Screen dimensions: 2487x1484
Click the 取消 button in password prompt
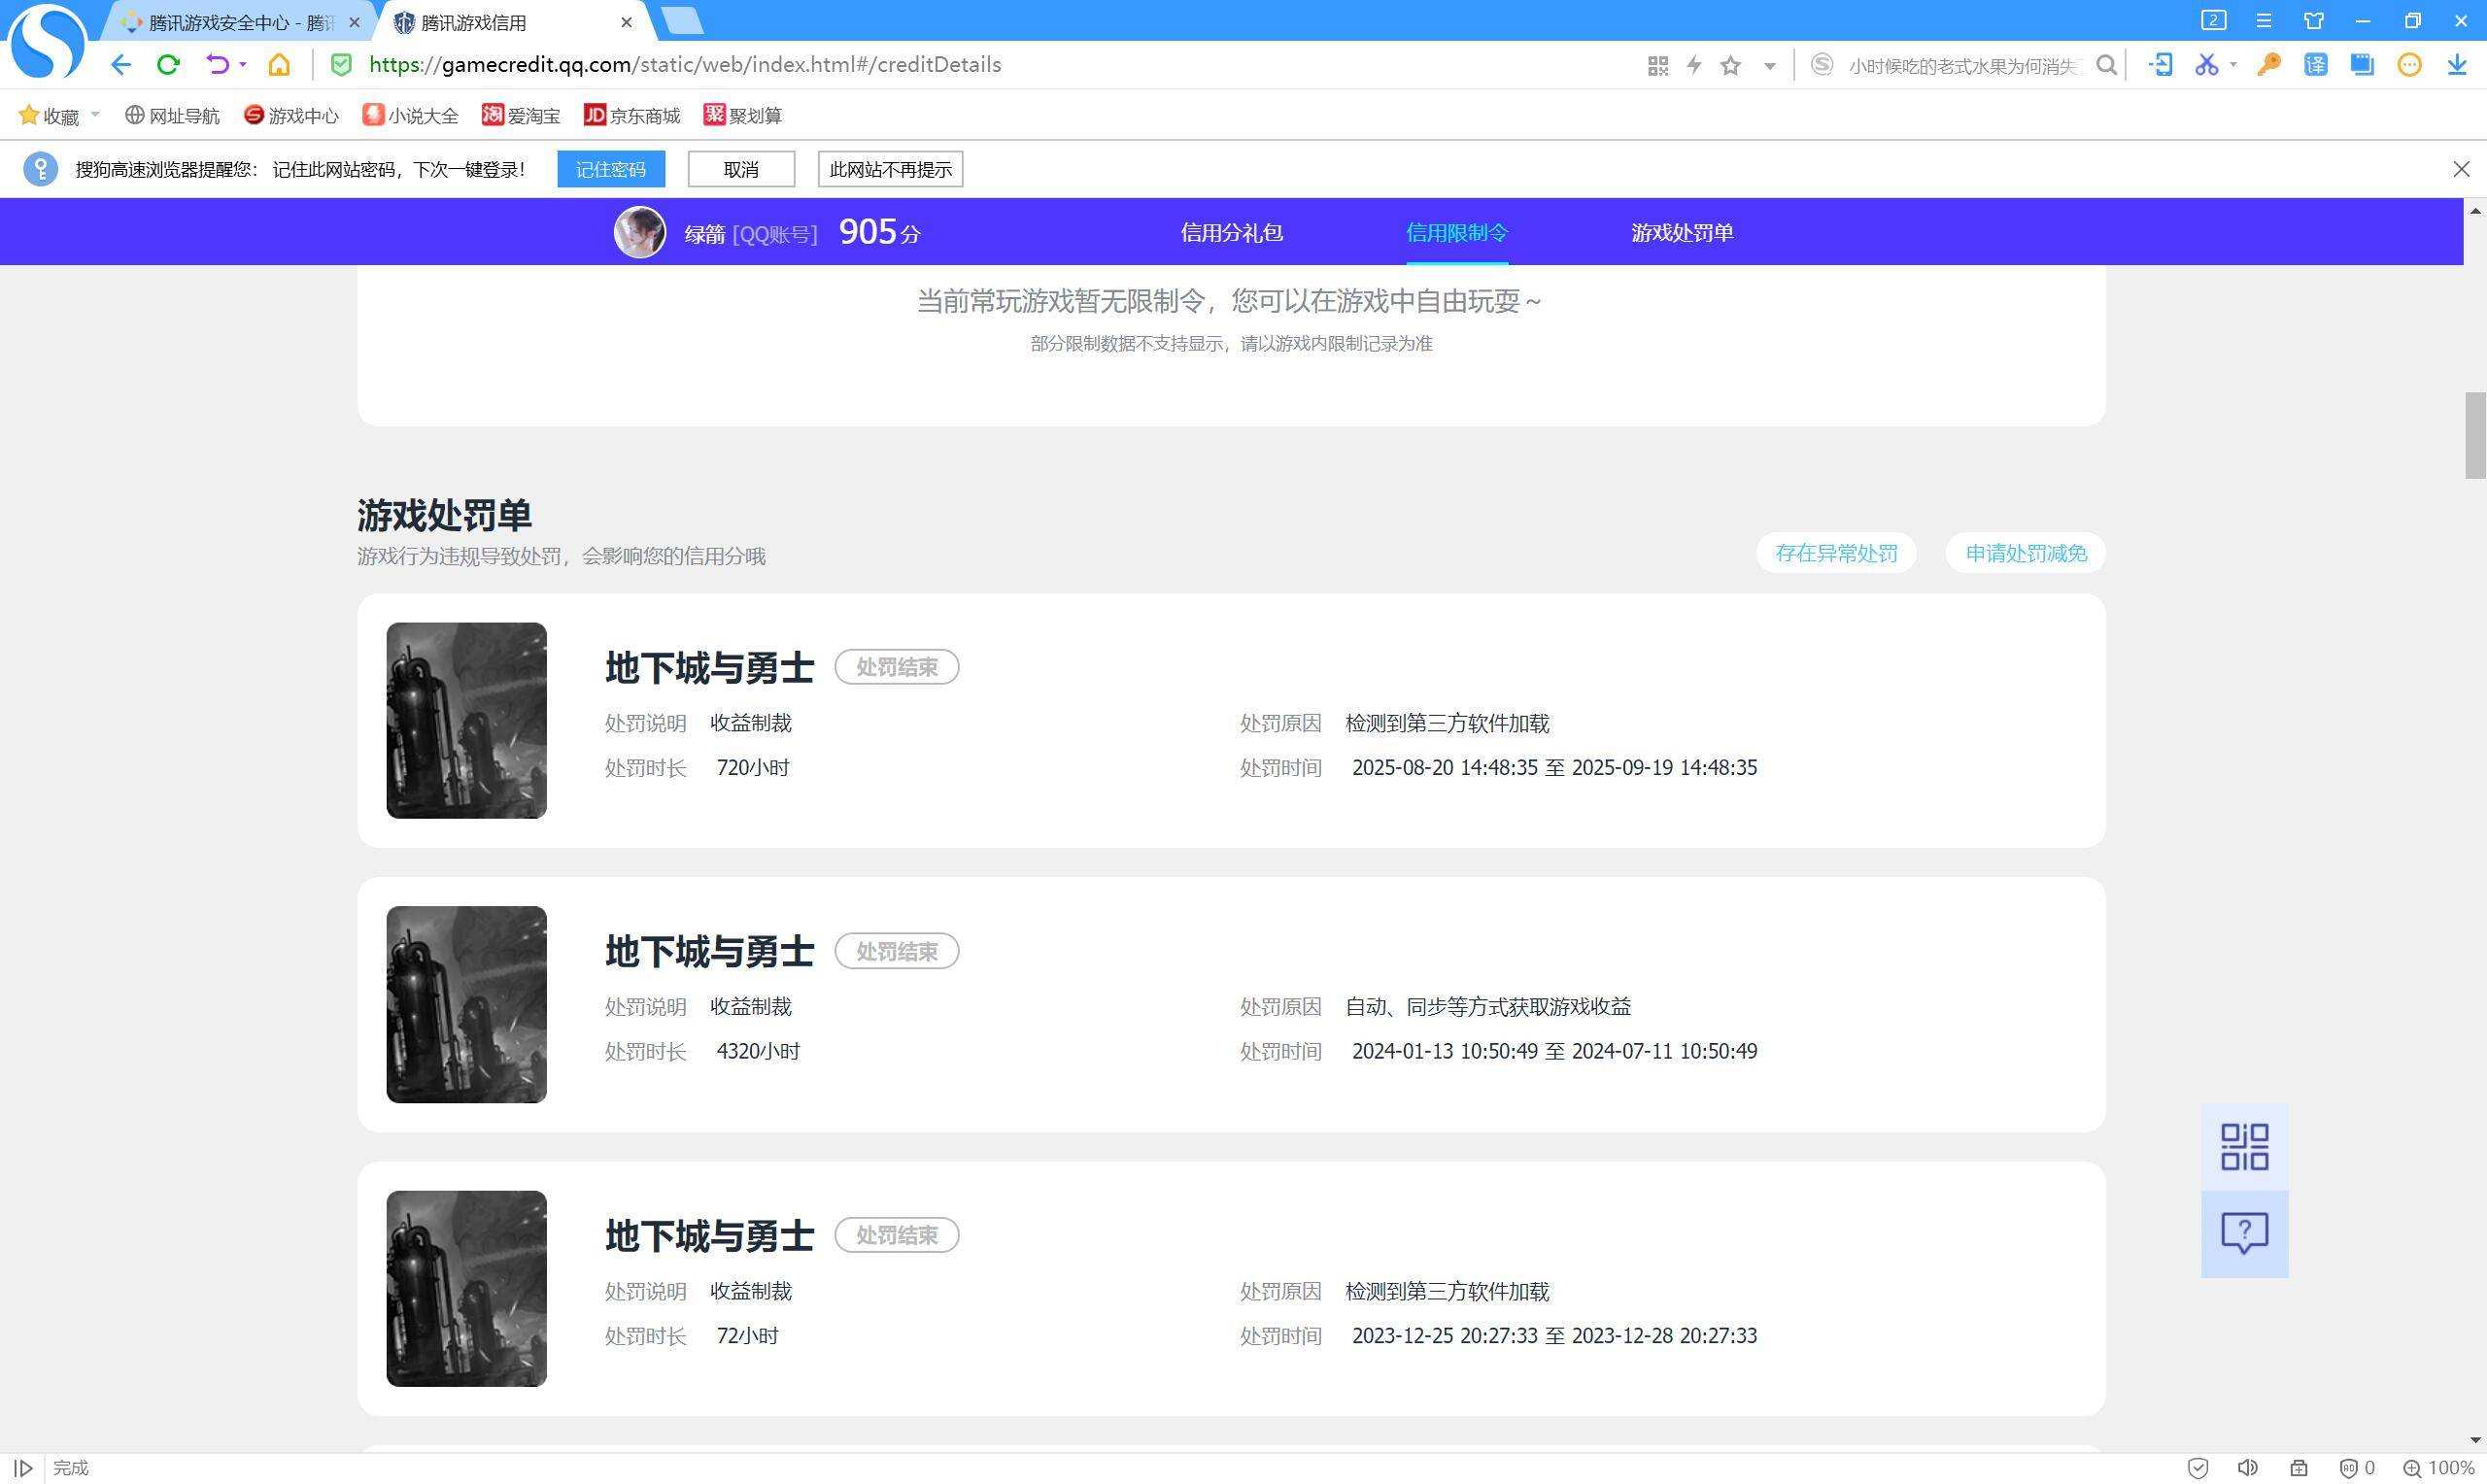[x=741, y=169]
